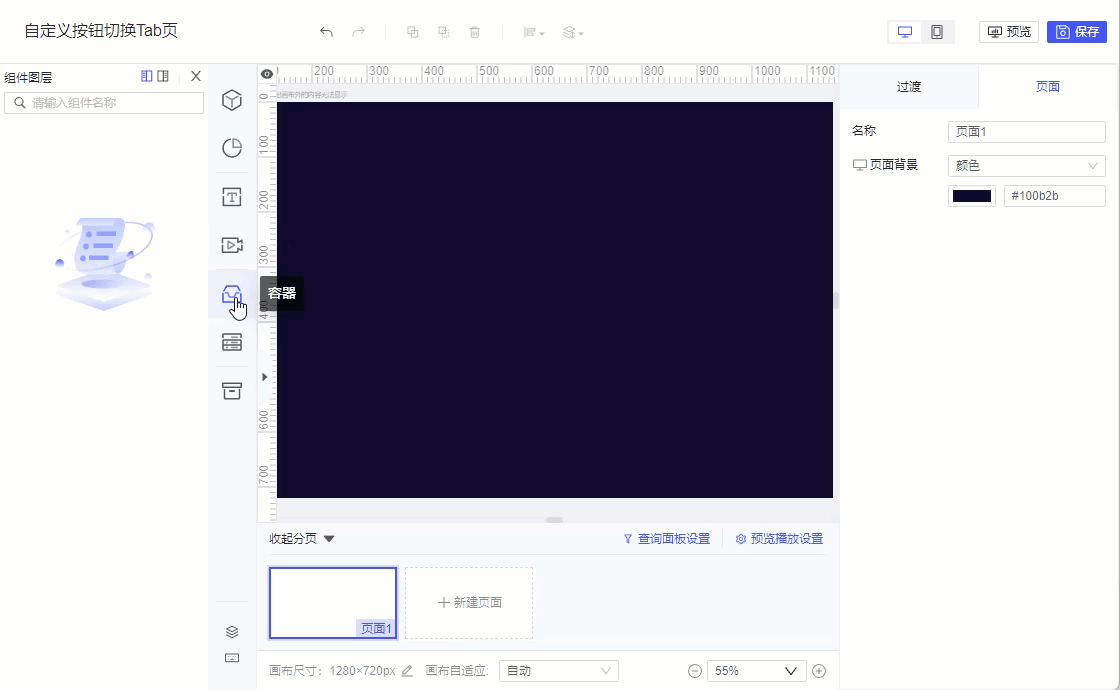The height and width of the screenshot is (690, 1120).
Task: Click the 保存 save button
Action: tap(1077, 31)
